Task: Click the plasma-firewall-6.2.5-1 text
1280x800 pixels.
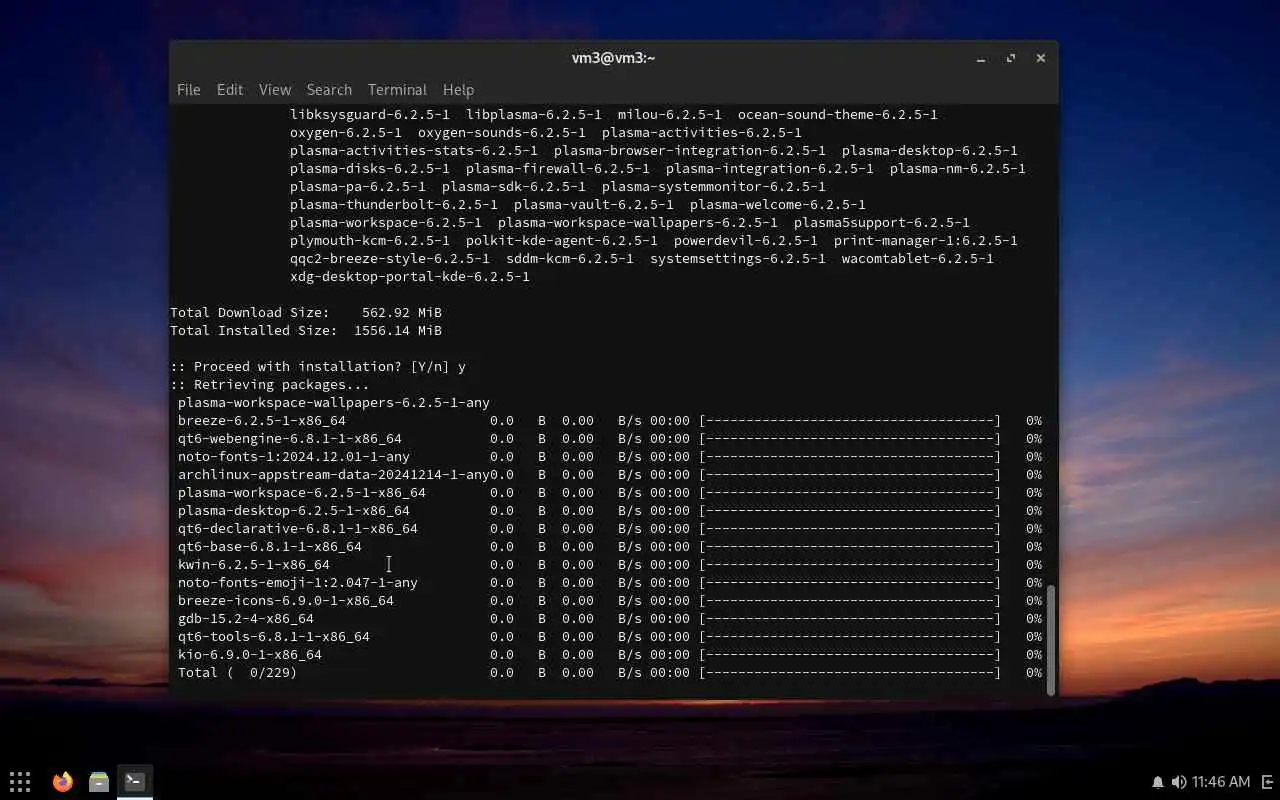Action: click(558, 168)
